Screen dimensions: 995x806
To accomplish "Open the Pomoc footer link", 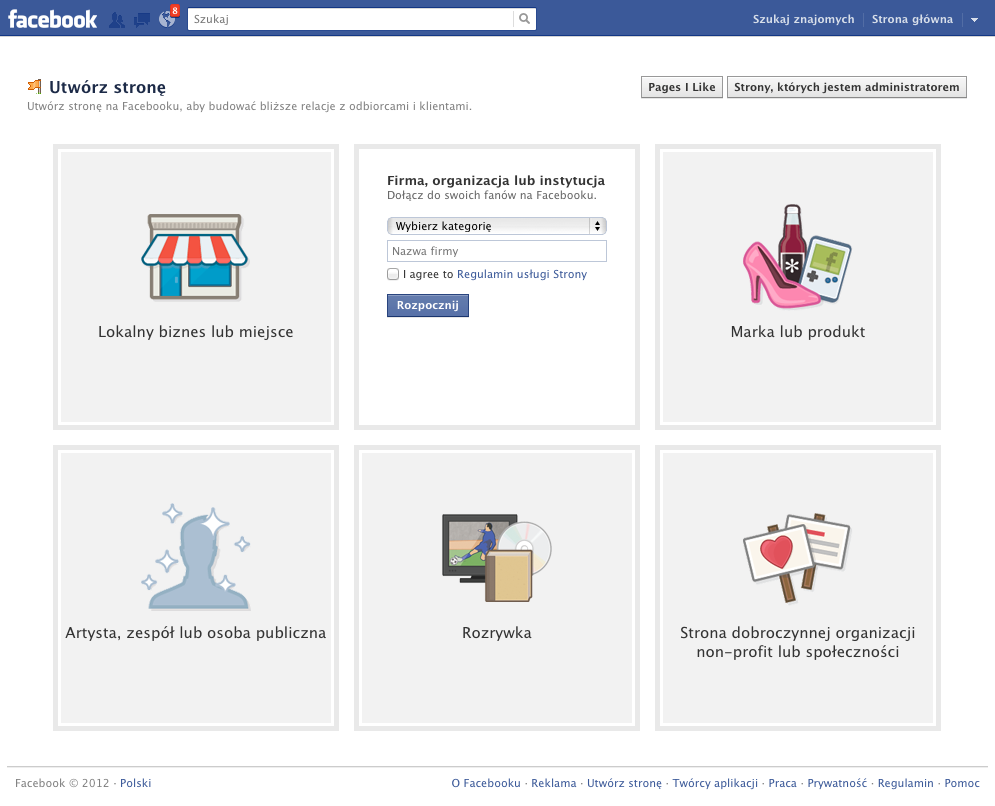I will coord(962,783).
